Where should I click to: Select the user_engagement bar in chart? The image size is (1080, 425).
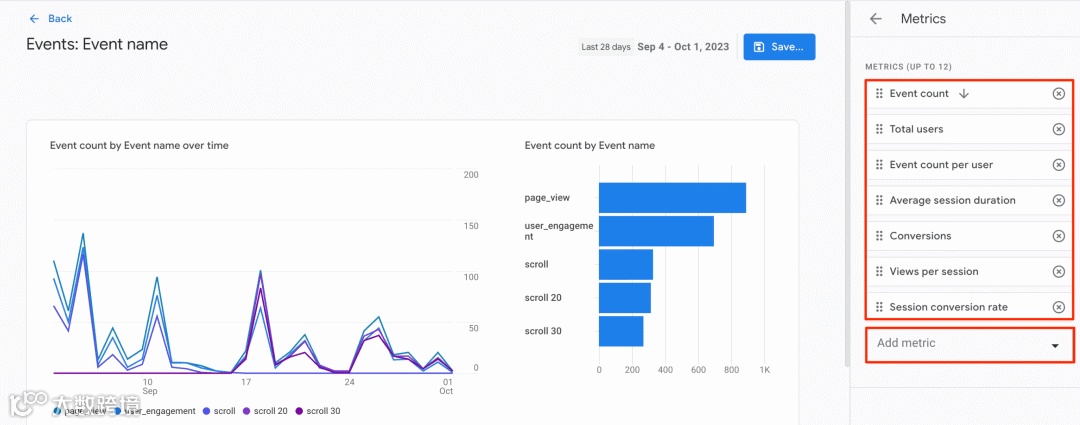pyautogui.click(x=656, y=231)
